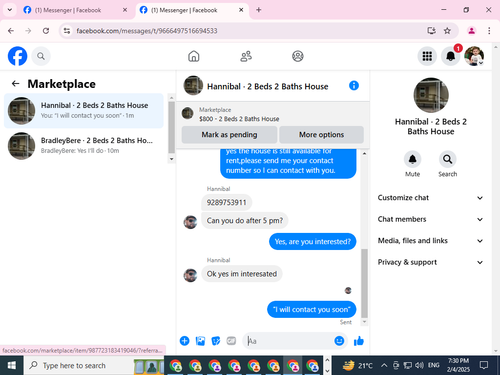This screenshot has height=375, width=500.
Task: Open Chrome three-dot menu
Action: 489,31
